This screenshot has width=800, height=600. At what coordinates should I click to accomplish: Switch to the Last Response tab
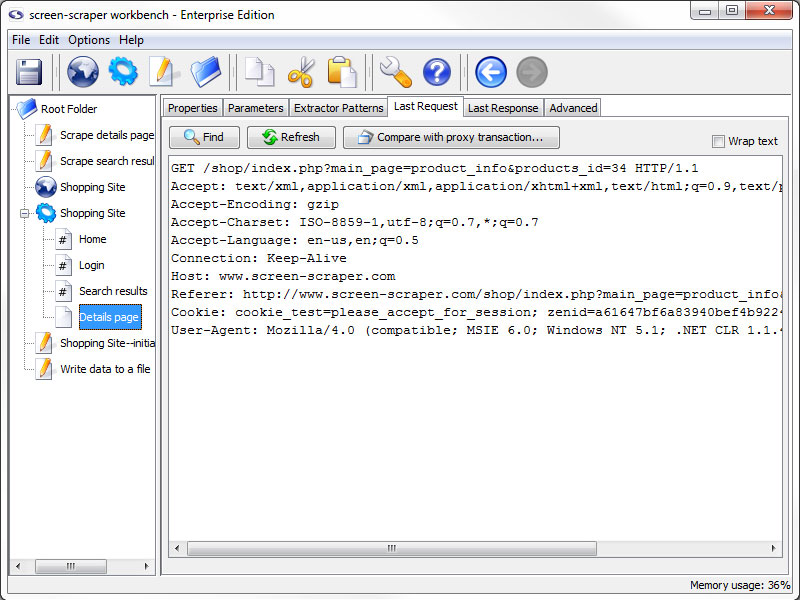pos(503,108)
